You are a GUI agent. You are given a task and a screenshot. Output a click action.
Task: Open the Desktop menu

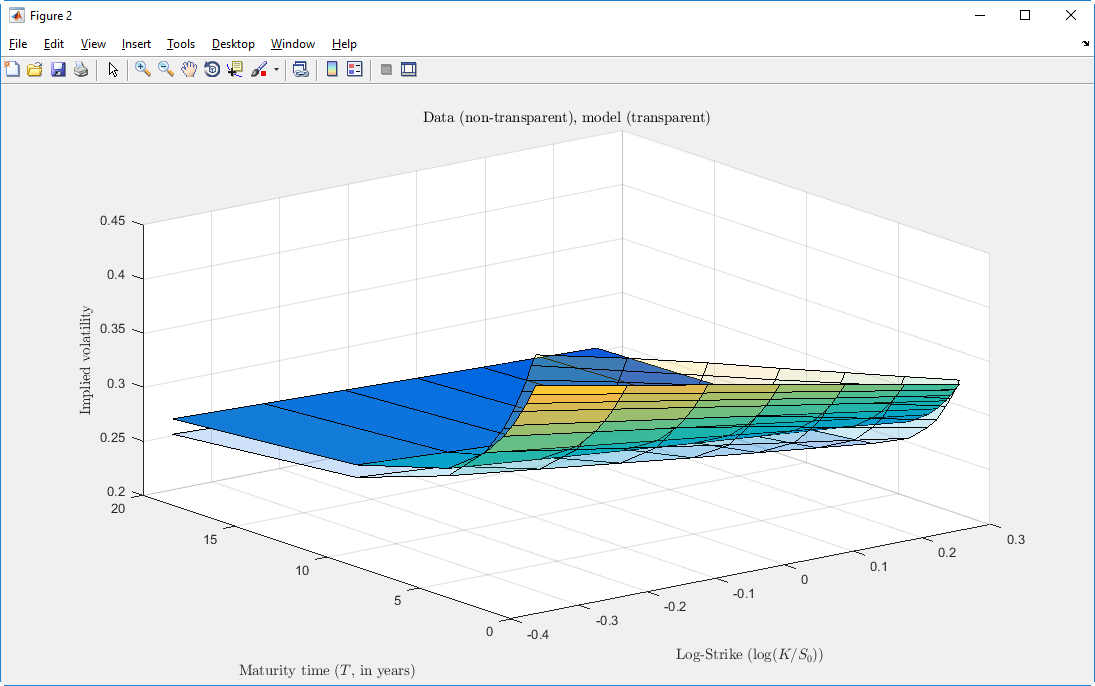(233, 44)
